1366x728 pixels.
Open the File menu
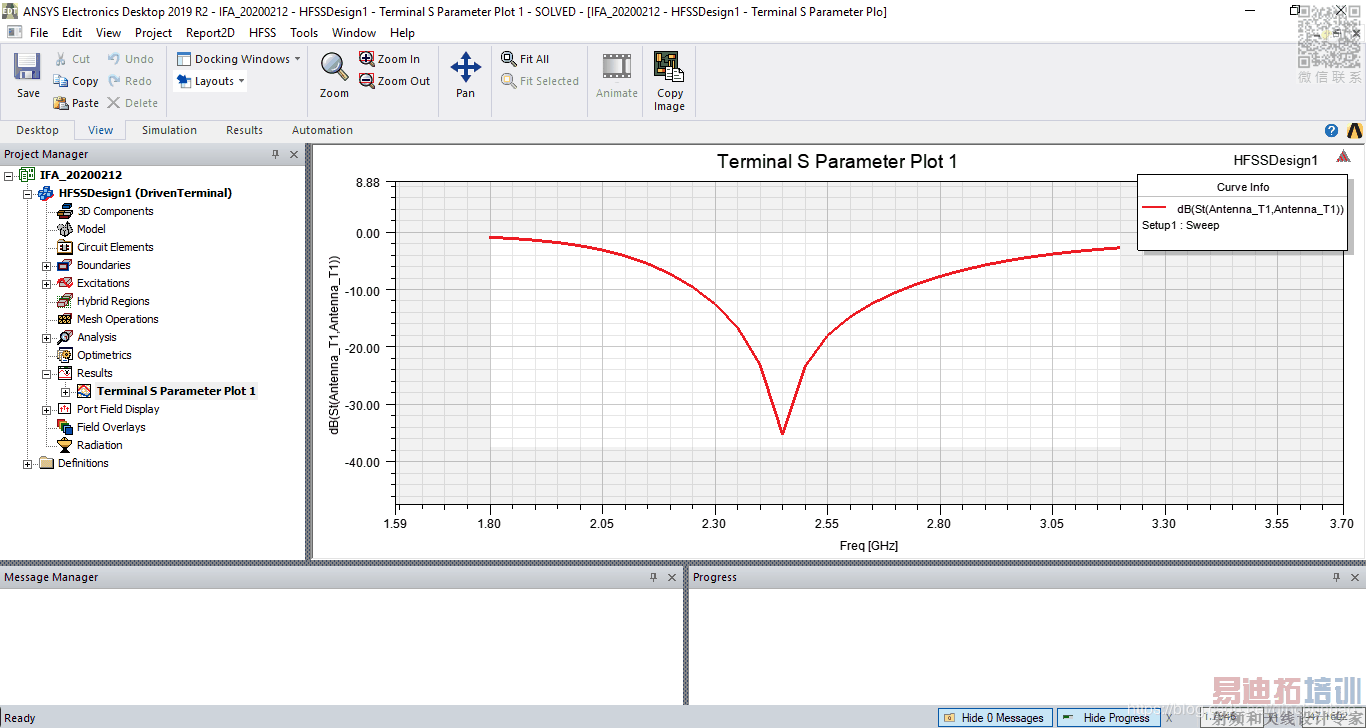click(x=39, y=33)
